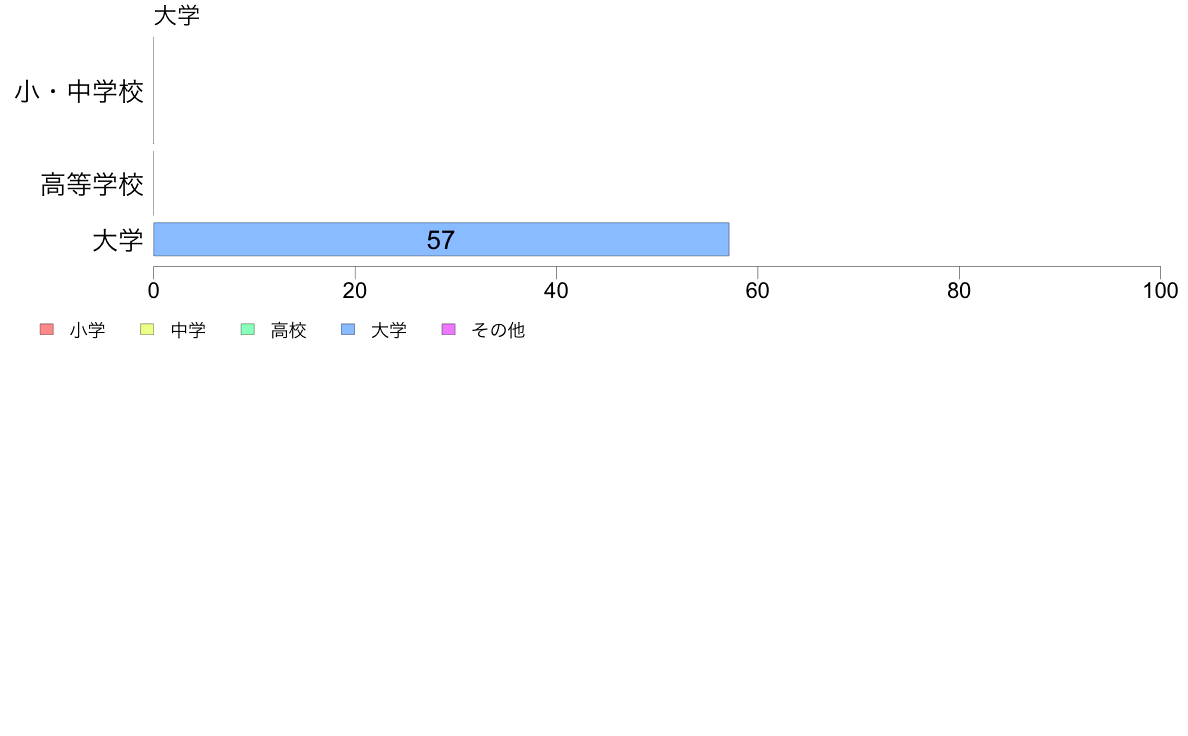Image resolution: width=1188 pixels, height=736 pixels.
Task: Select the 高校 legend label text
Action: (289, 330)
